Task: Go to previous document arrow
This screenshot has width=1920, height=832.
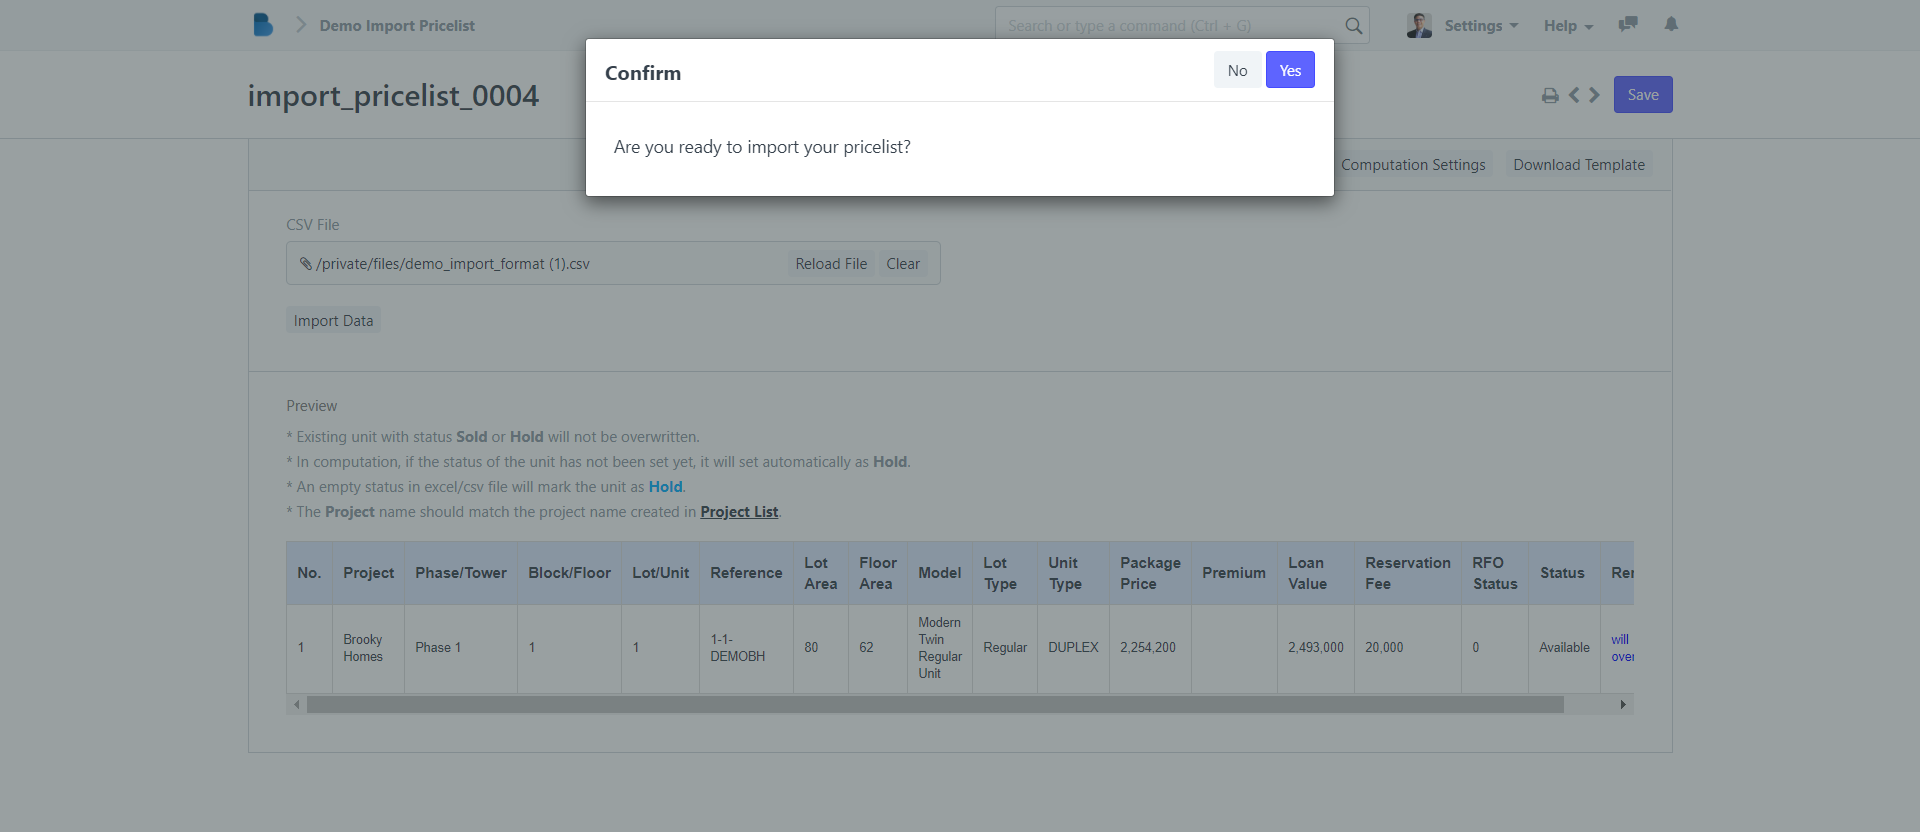Action: coord(1574,95)
